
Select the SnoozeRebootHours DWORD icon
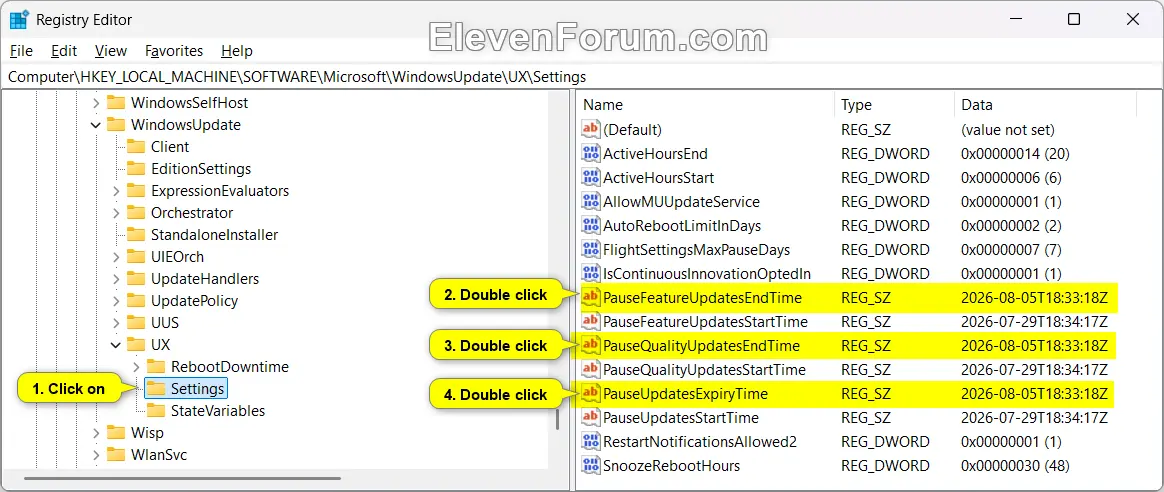591,465
